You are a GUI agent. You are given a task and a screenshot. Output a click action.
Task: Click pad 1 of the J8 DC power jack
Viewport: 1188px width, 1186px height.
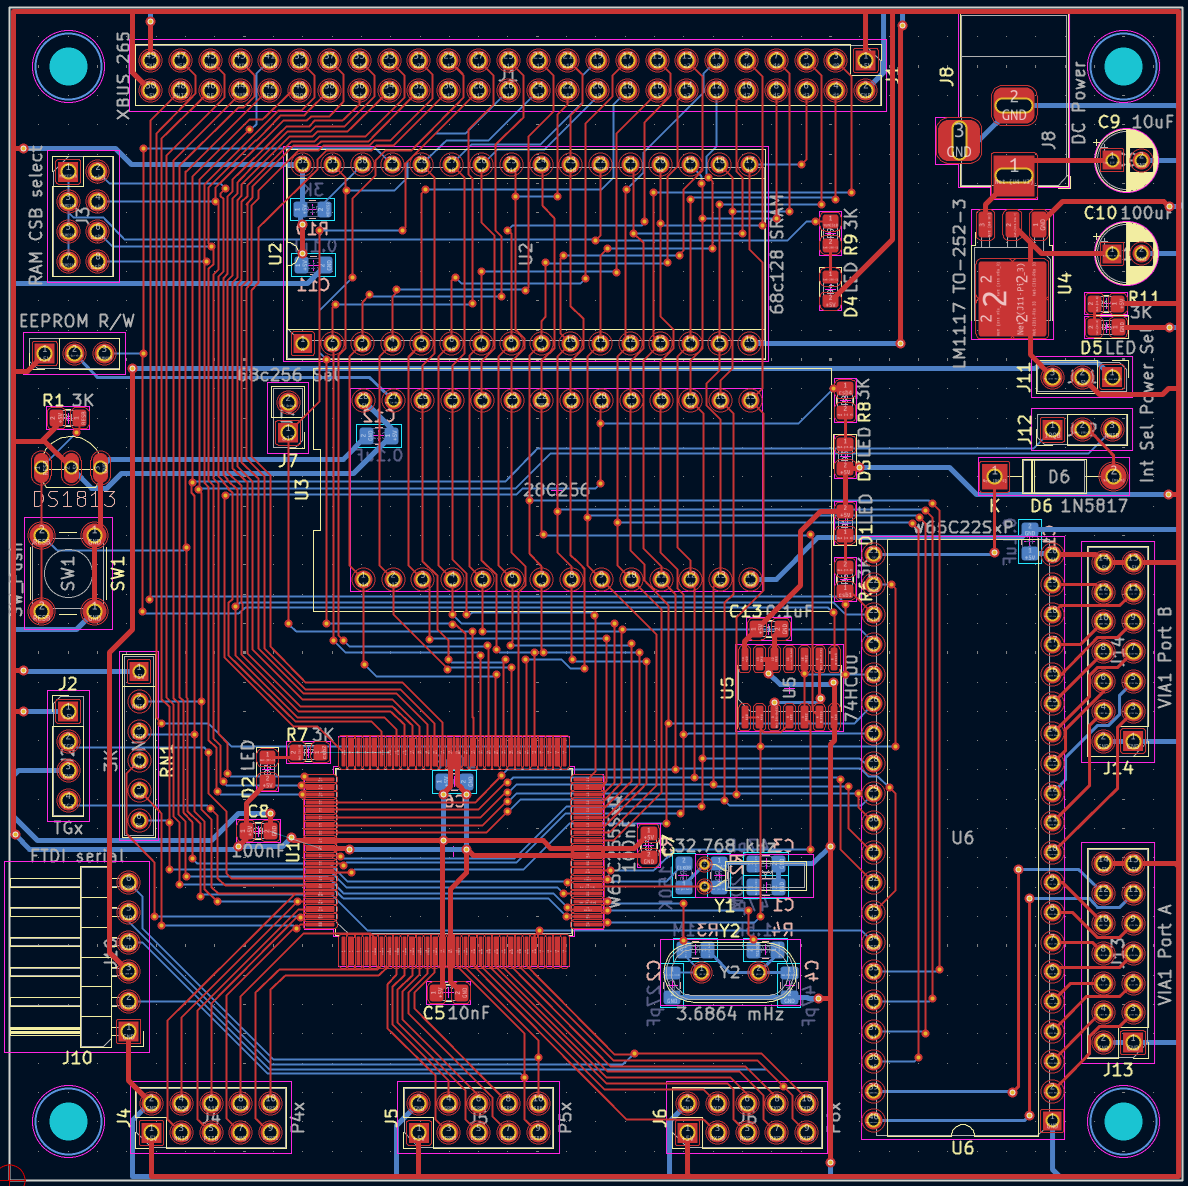[x=1014, y=170]
